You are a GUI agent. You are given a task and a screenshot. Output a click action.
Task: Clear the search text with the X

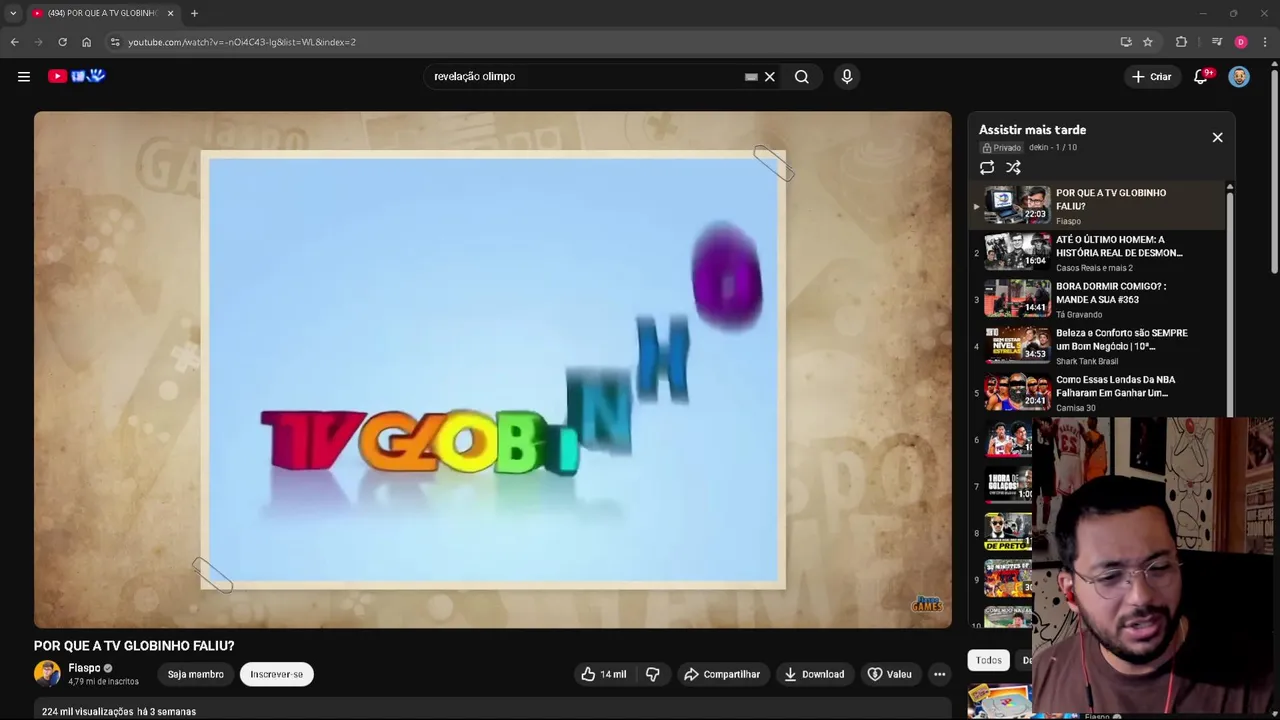770,77
